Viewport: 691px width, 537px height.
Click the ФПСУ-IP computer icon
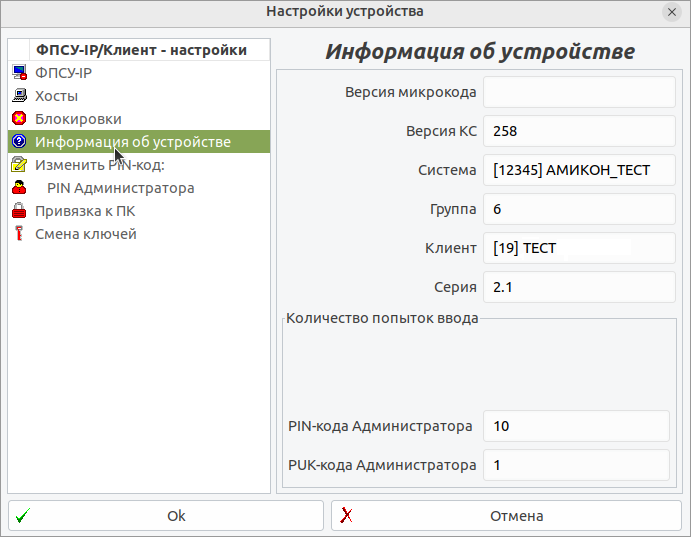click(x=19, y=73)
